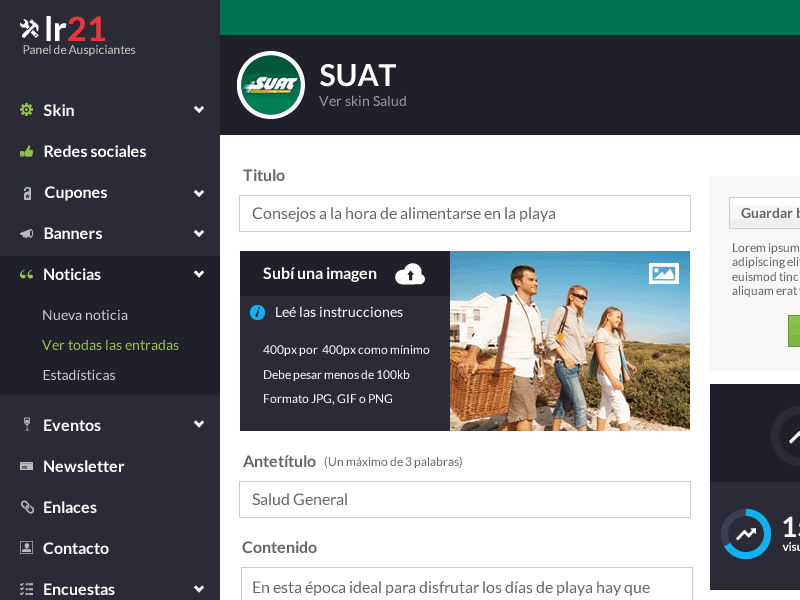Click the Leé las instrucciones text
The image size is (800, 600).
coord(339,312)
